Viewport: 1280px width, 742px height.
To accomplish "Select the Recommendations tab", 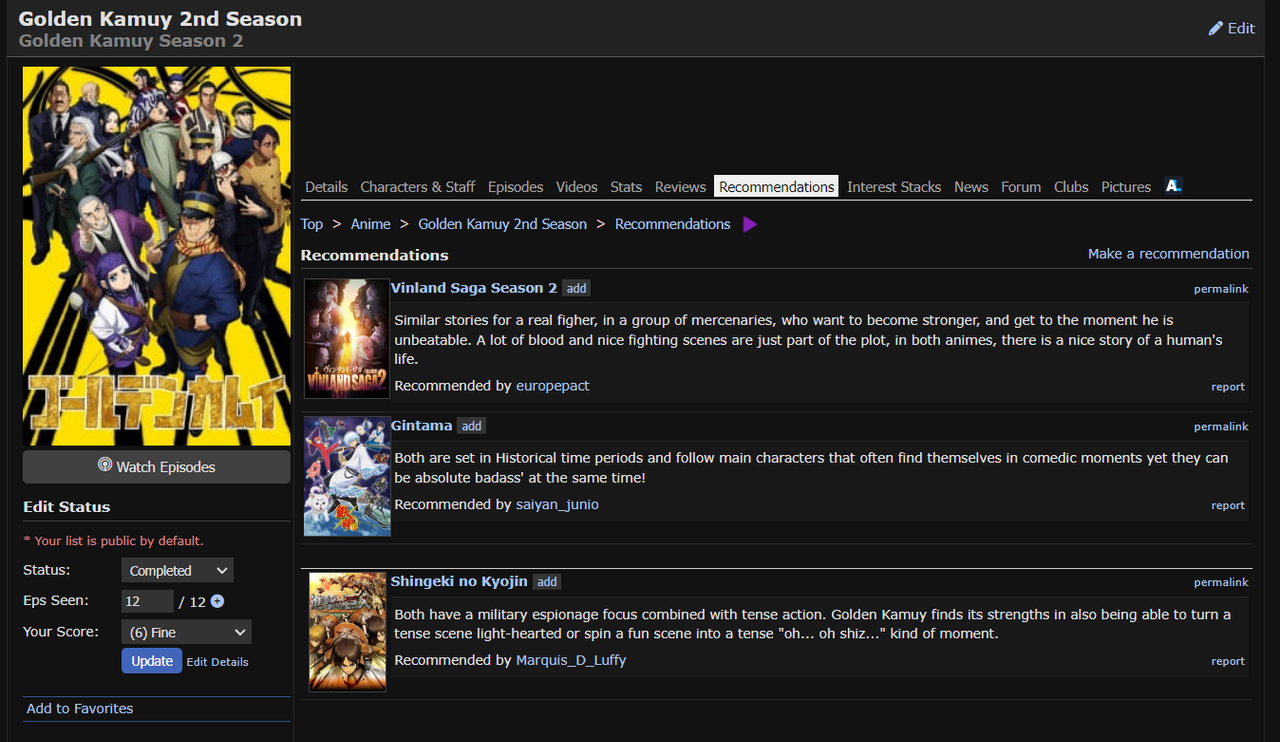I will click(x=777, y=187).
